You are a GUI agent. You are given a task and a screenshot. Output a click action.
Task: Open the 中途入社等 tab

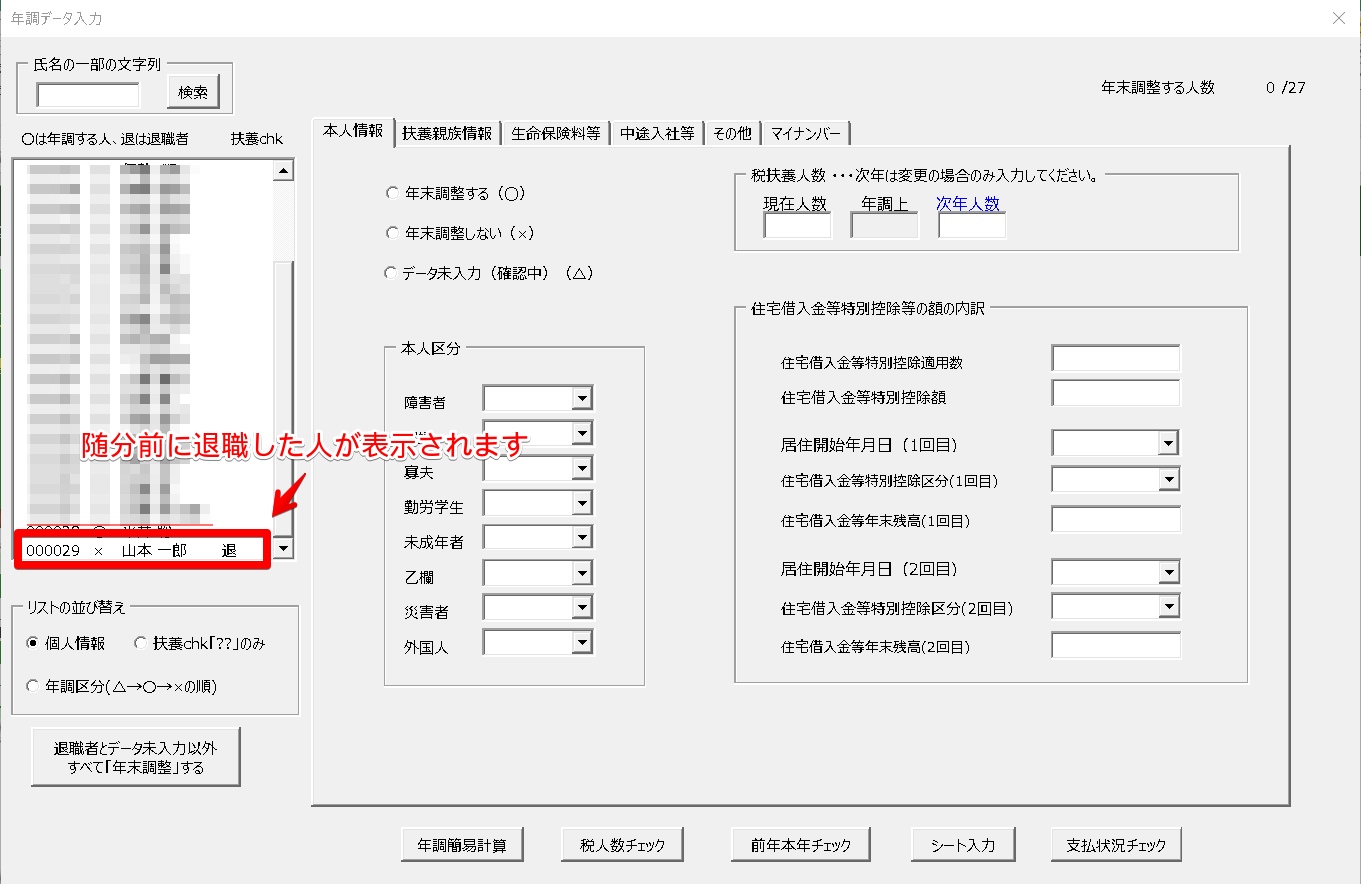point(656,133)
